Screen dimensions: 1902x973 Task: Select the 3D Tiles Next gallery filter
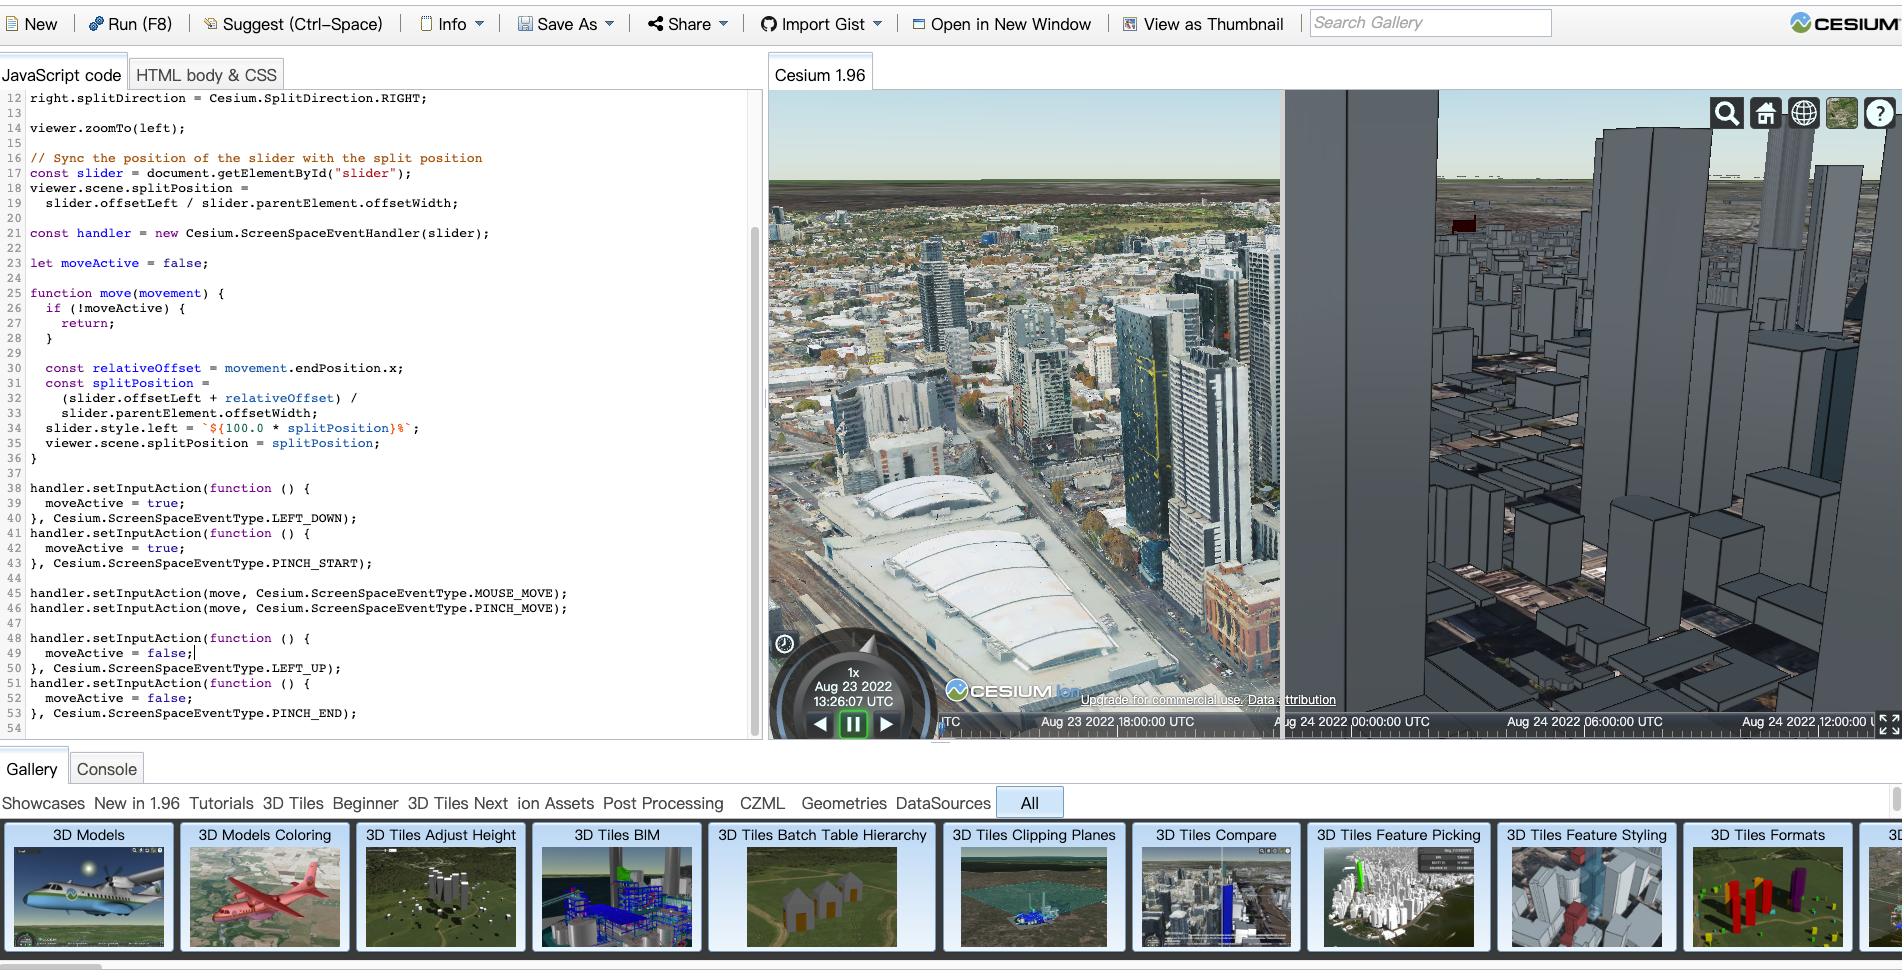[458, 803]
